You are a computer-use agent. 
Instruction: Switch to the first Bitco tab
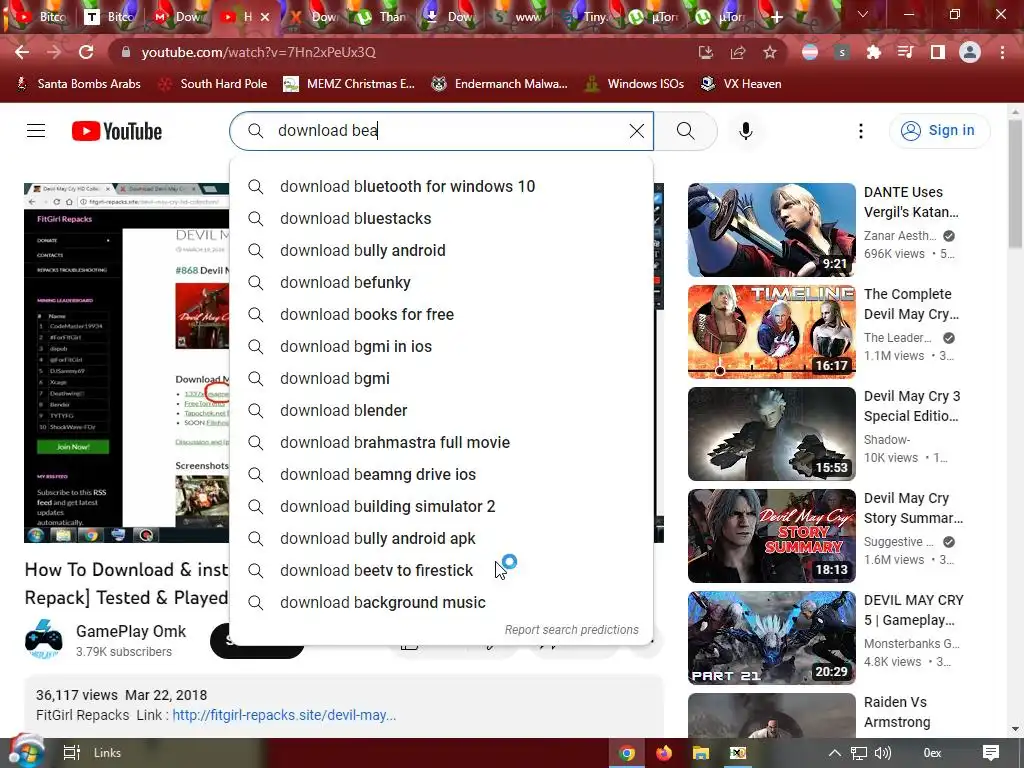coord(42,17)
